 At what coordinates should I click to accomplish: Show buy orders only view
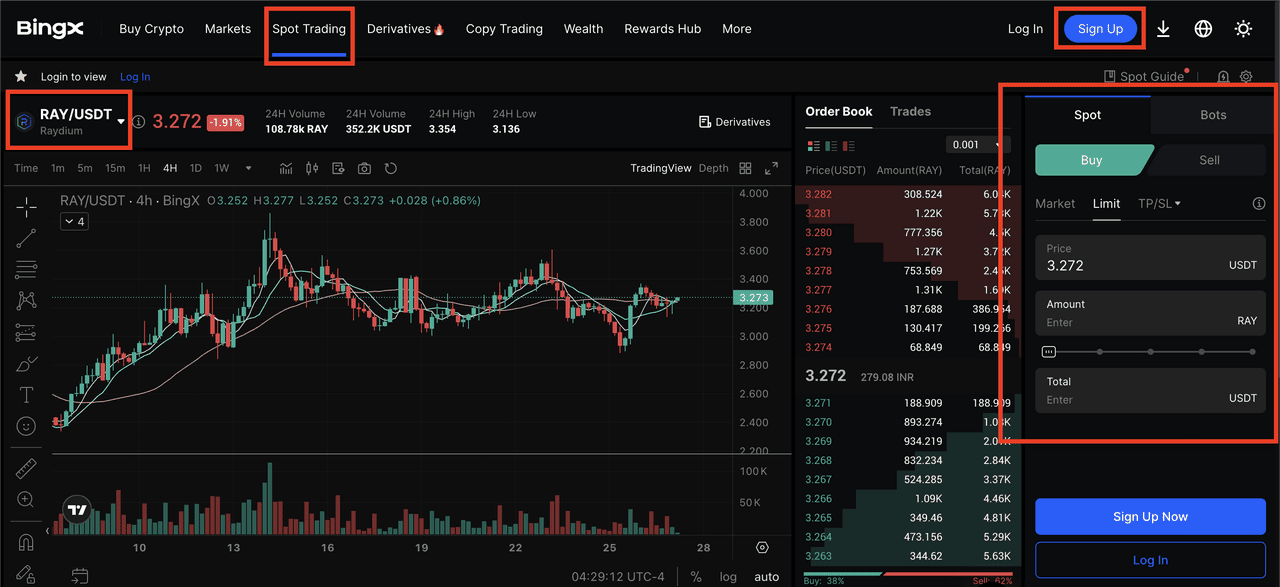click(x=831, y=146)
